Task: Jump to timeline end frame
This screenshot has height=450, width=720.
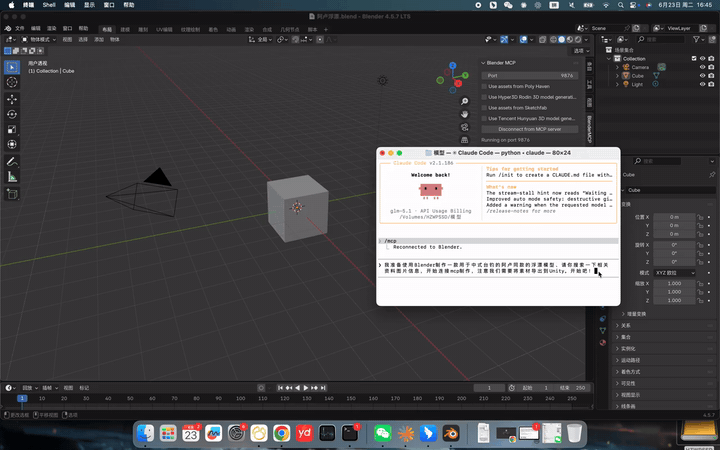Action: (x=323, y=388)
